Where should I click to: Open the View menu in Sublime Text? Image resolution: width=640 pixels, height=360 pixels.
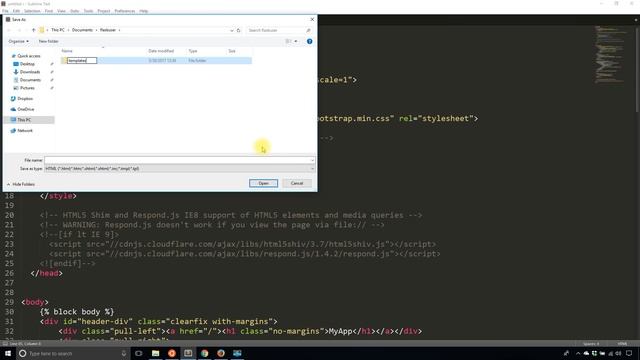(61, 11)
